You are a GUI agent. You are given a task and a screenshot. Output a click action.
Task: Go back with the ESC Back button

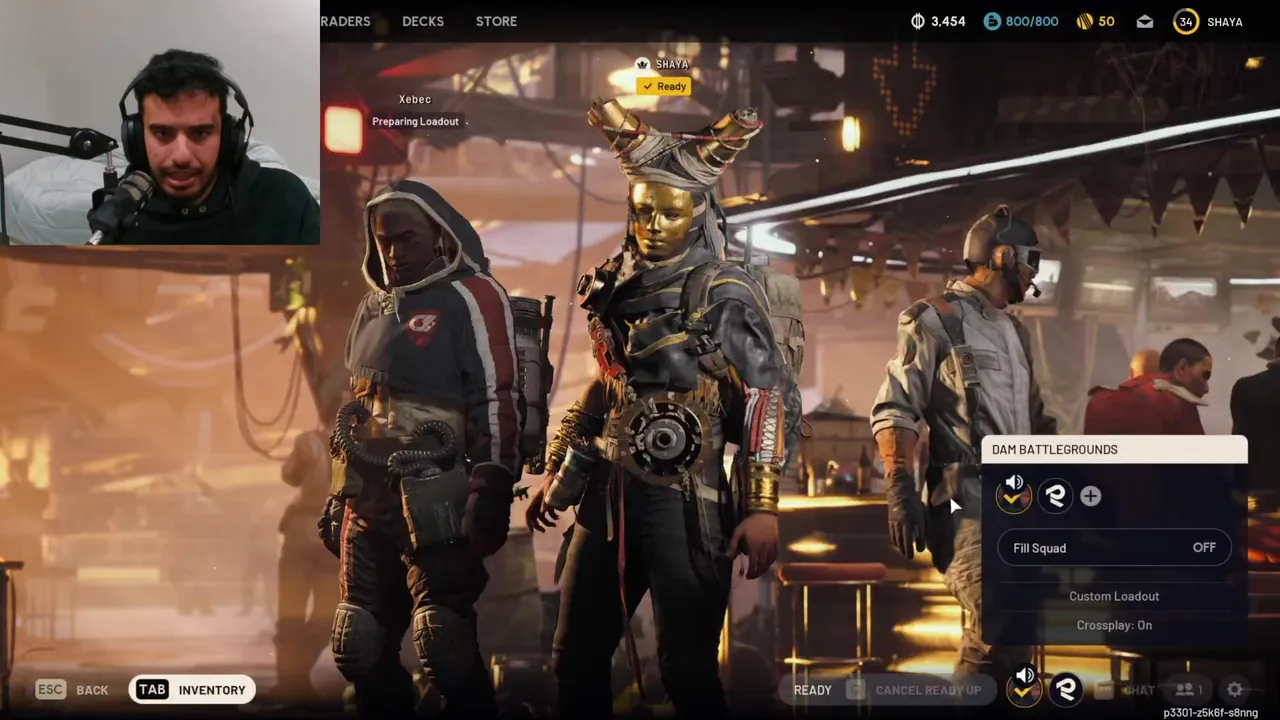[72, 690]
